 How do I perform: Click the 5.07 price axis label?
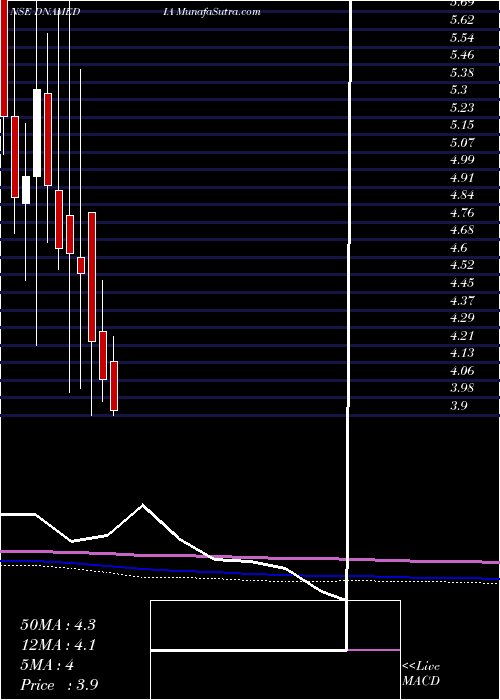click(x=462, y=143)
